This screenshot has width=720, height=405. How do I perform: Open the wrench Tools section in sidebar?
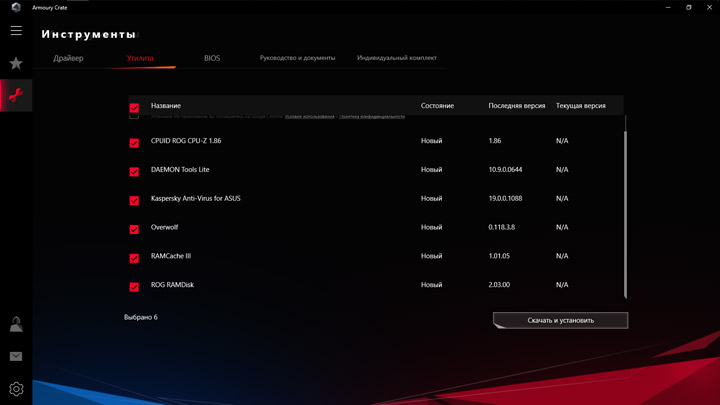16,96
